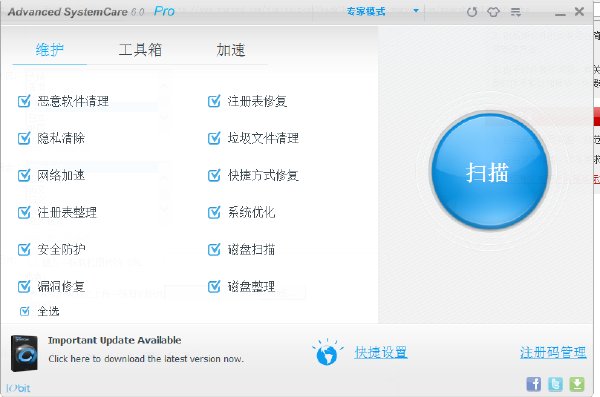Toggle the 全选 select-all checkbox
Screen dimensions: 600x397
click(24, 311)
